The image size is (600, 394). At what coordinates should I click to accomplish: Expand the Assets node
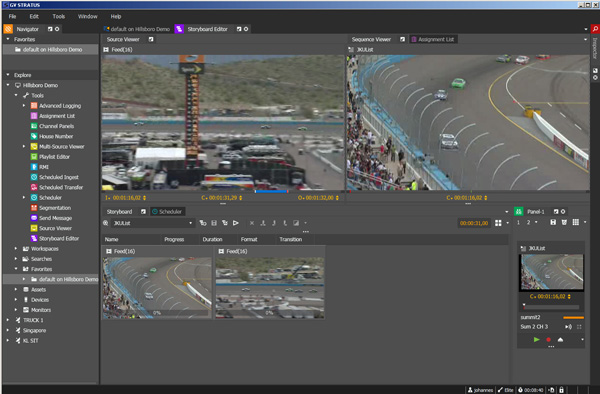pyautogui.click(x=16, y=290)
